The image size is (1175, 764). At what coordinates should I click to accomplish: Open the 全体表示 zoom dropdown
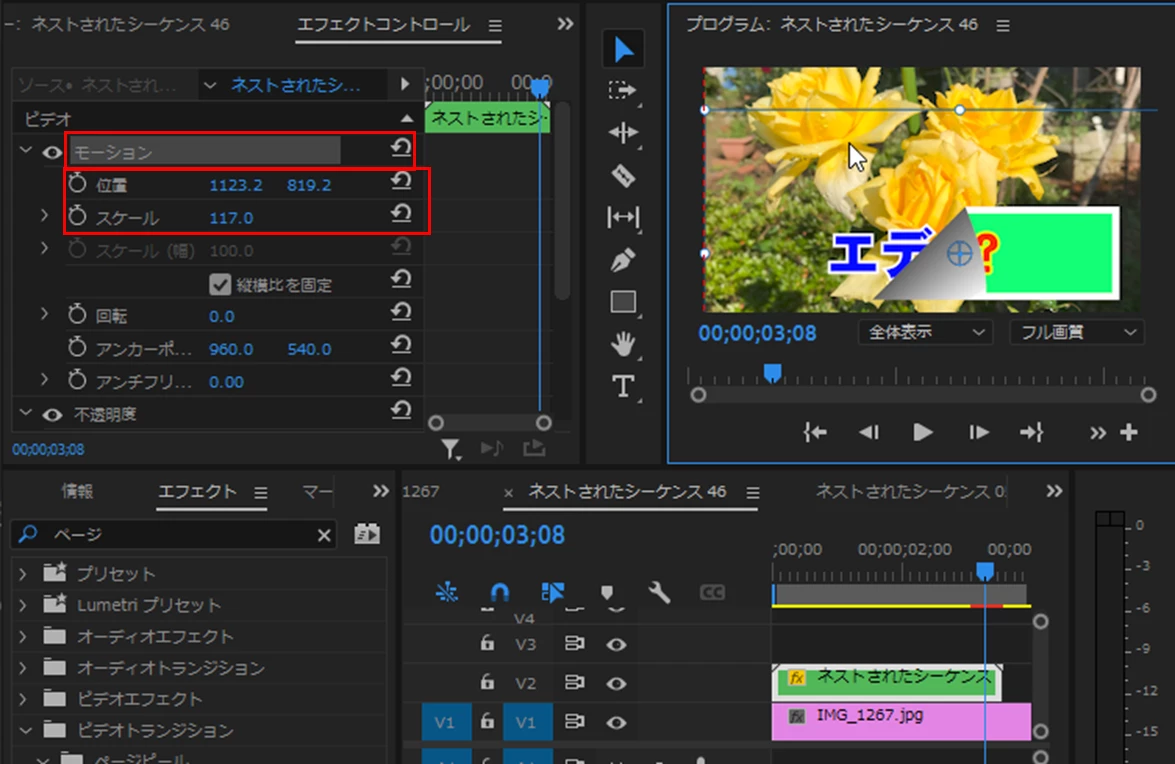coord(925,332)
